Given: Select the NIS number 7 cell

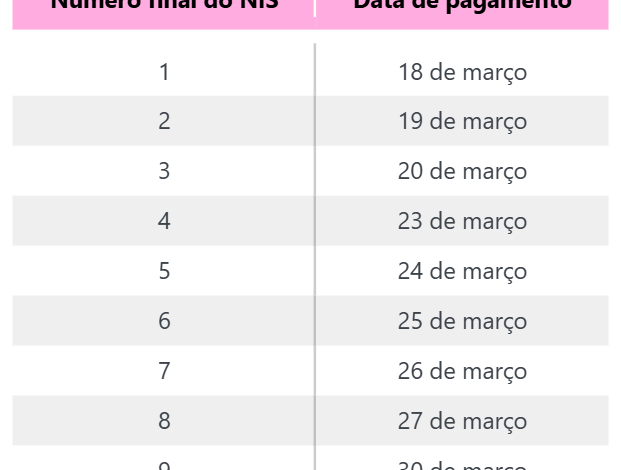Looking at the screenshot, I should coord(164,371).
